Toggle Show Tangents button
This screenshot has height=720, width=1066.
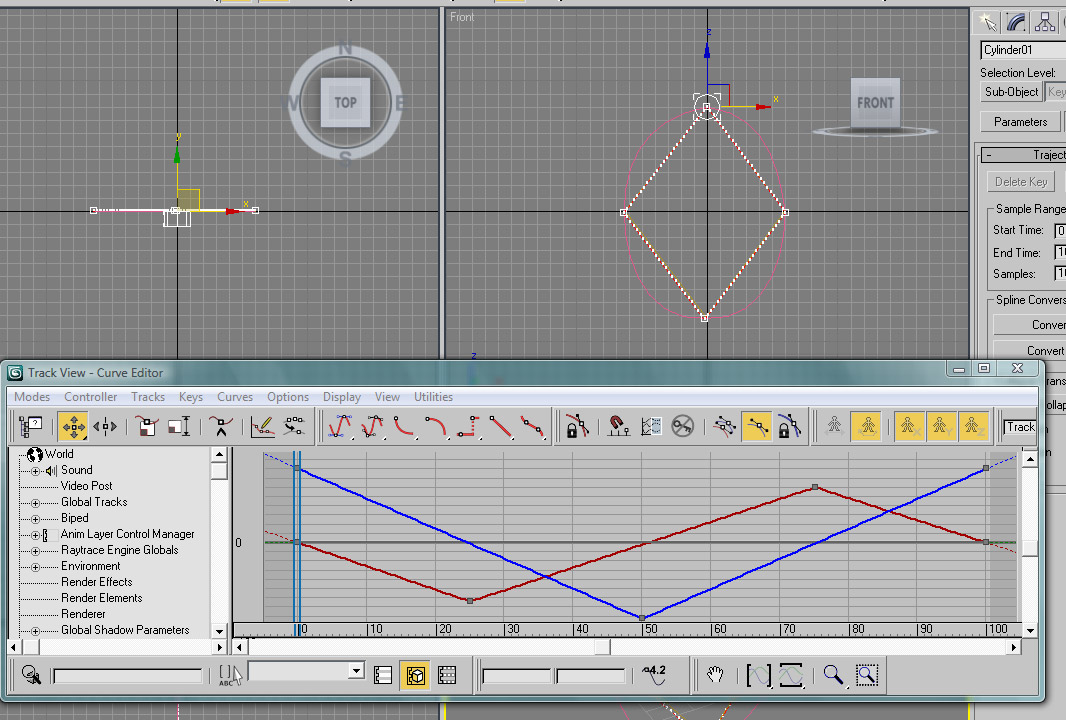click(757, 427)
